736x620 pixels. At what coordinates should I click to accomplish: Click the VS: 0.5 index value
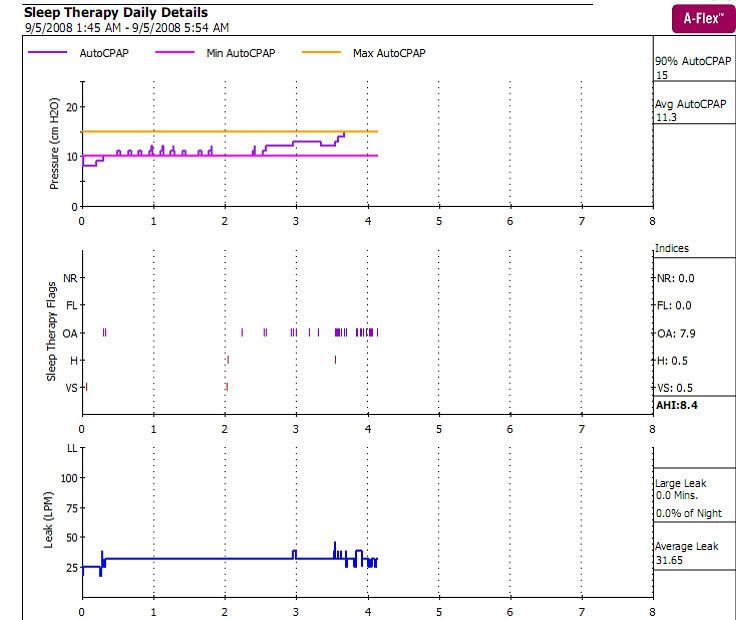[675, 388]
